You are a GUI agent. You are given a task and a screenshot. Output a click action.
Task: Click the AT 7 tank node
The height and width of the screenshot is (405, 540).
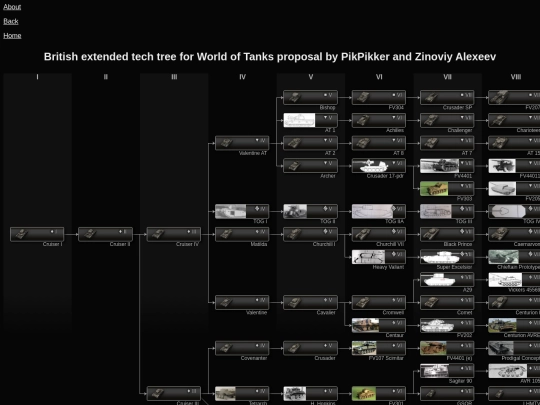447,143
